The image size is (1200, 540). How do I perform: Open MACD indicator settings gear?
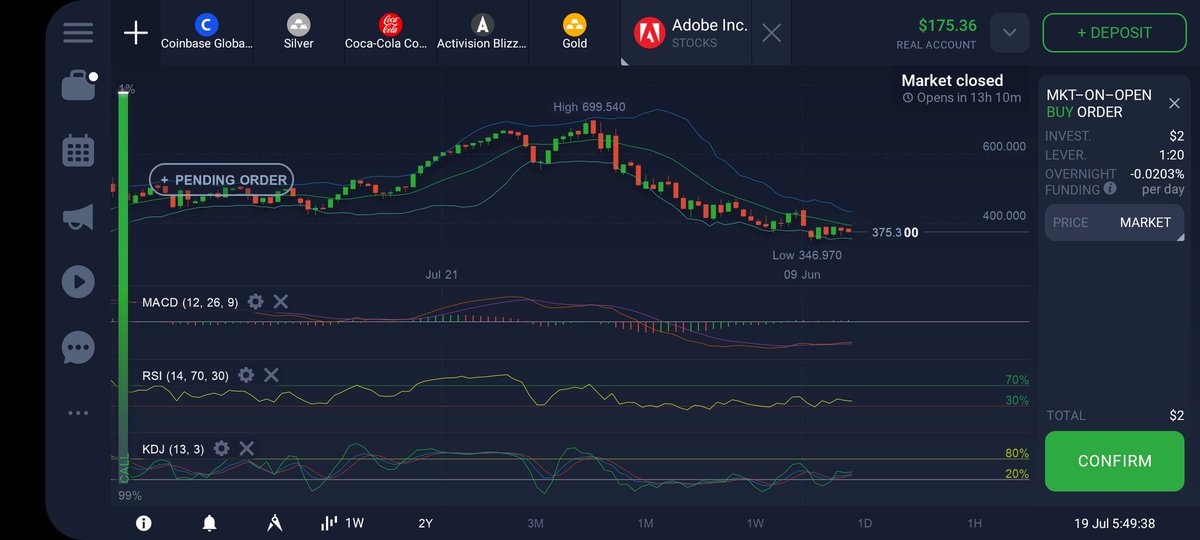pyautogui.click(x=255, y=301)
